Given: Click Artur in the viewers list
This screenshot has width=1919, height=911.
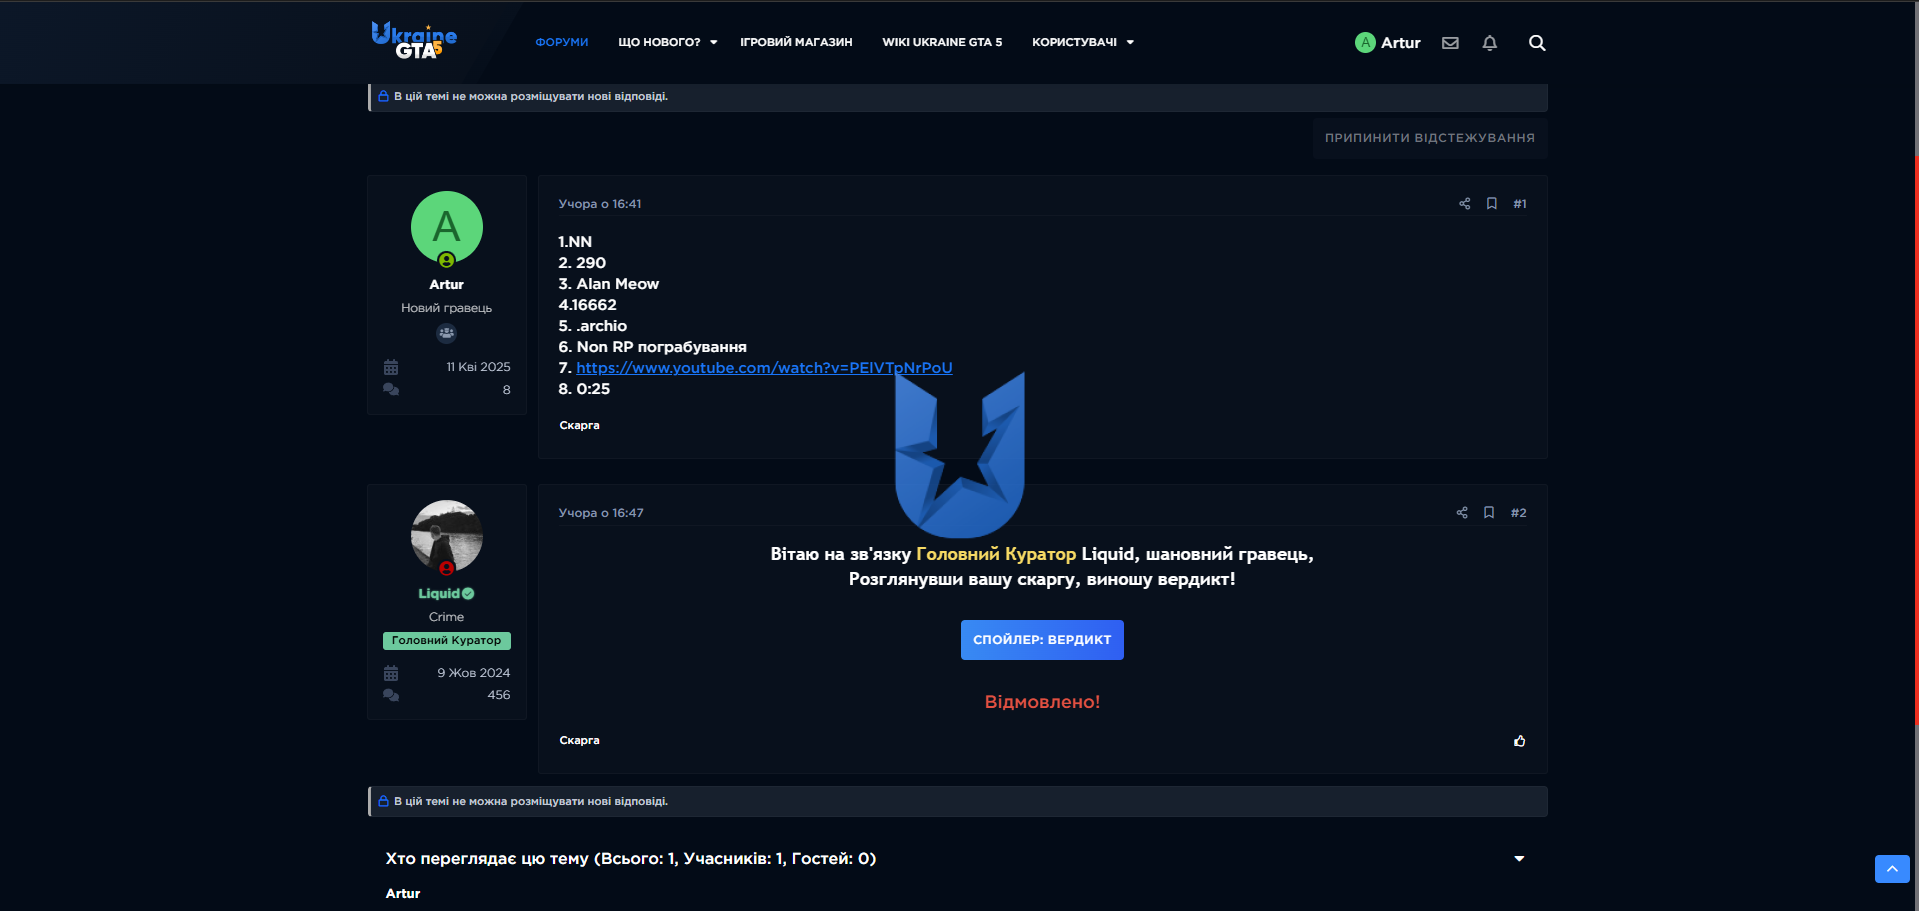Looking at the screenshot, I should [403, 894].
